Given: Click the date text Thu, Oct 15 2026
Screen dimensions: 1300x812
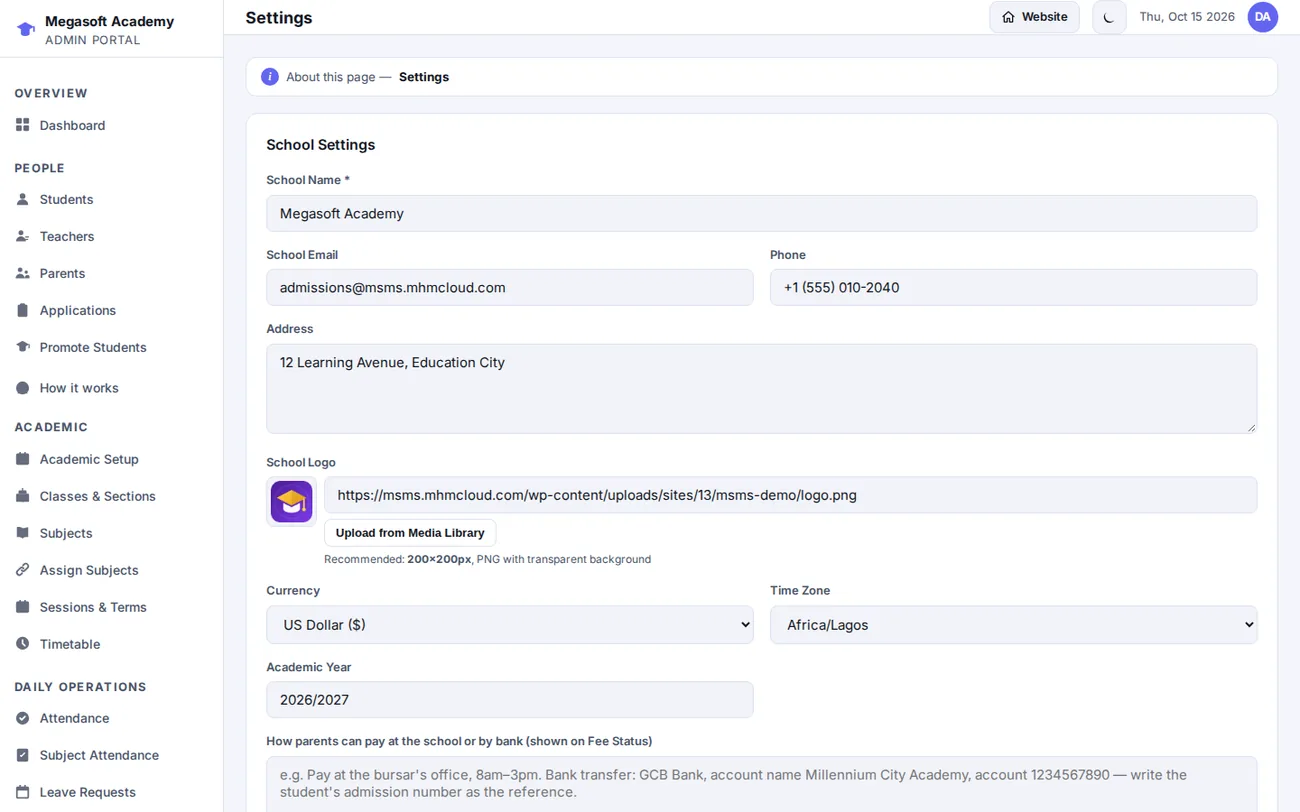Looking at the screenshot, I should (x=1187, y=17).
